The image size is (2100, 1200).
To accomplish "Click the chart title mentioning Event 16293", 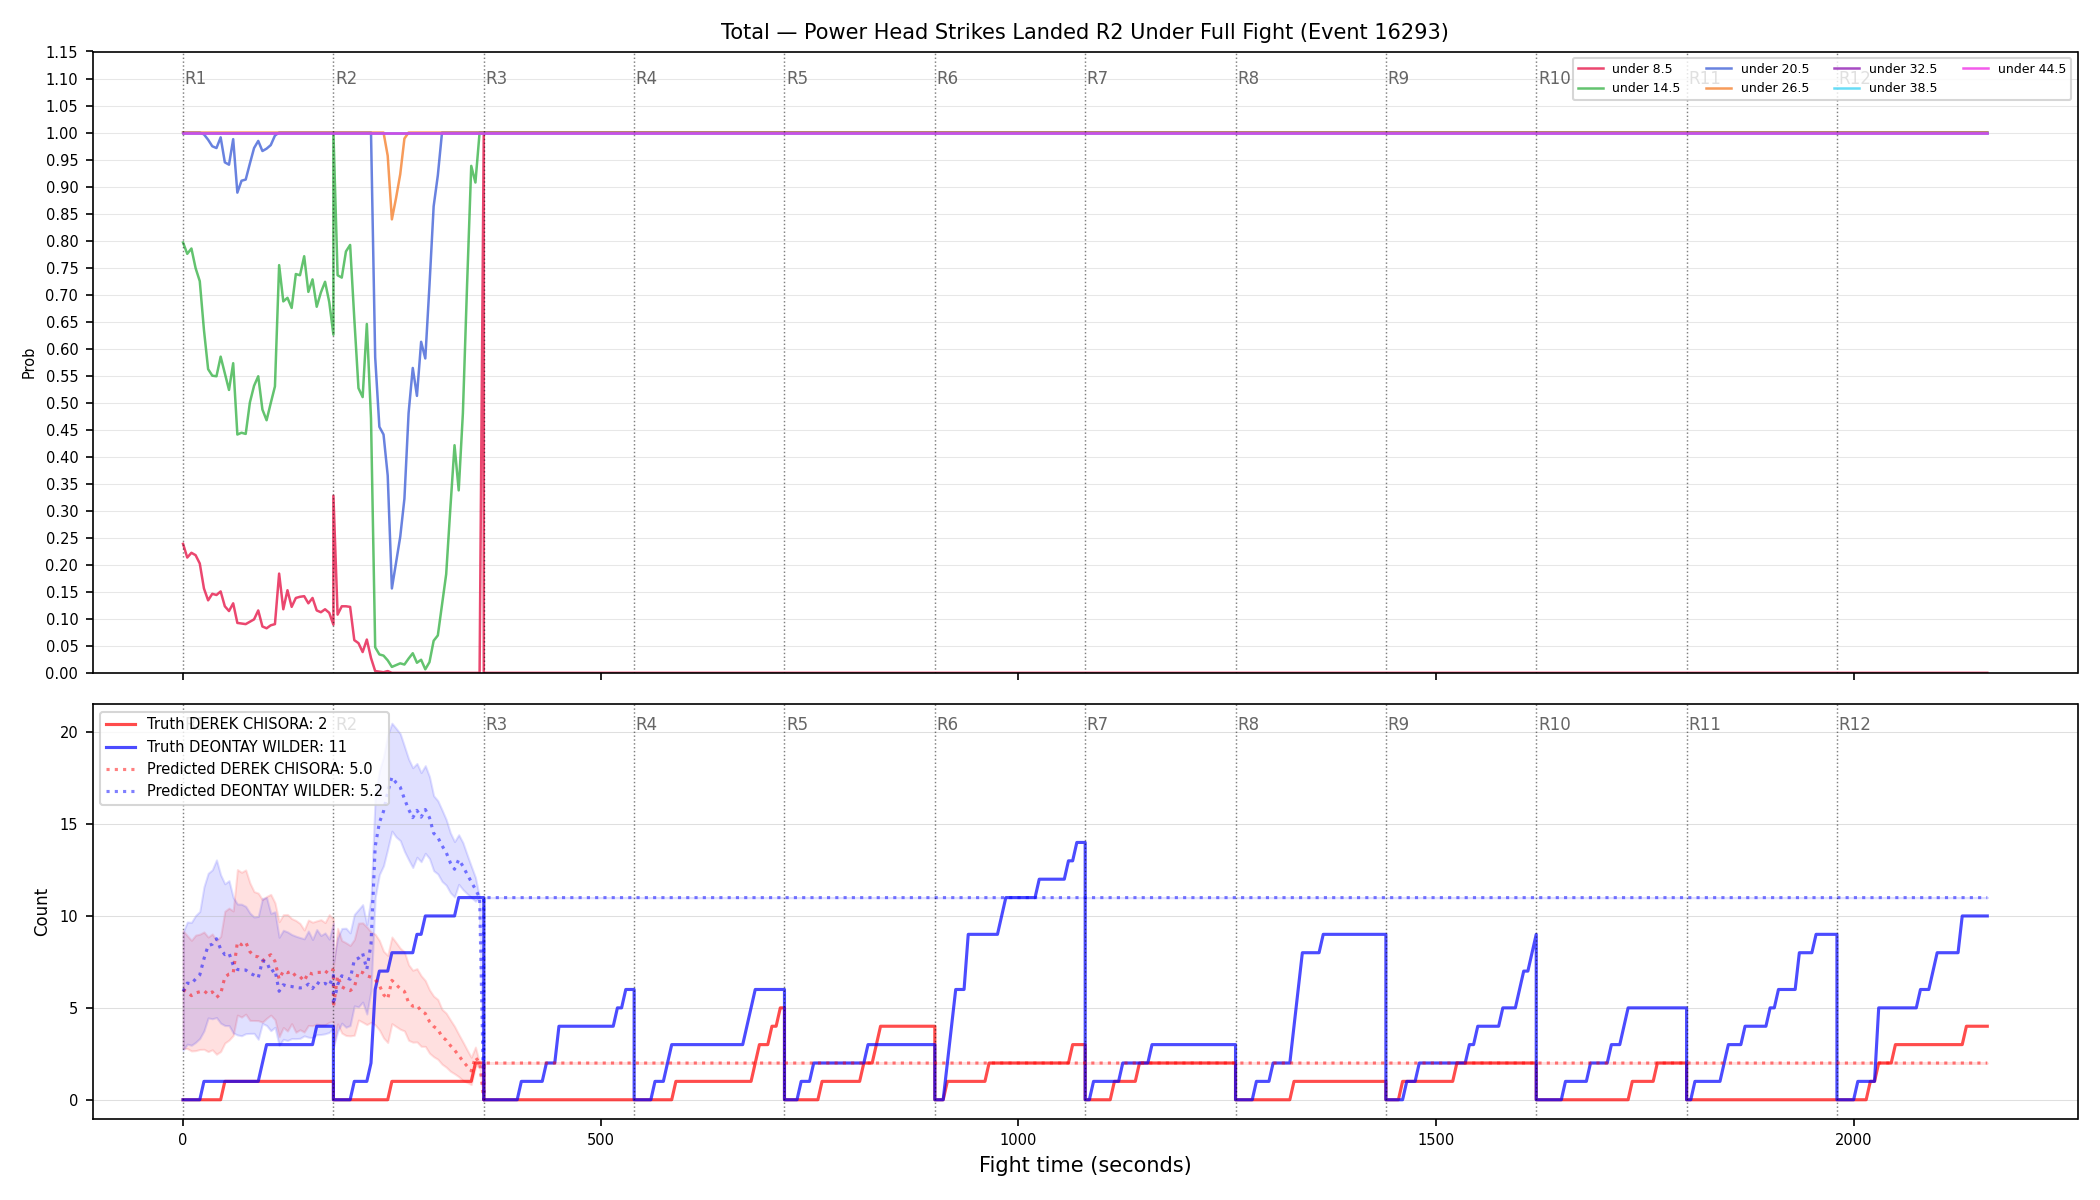I will 1084,32.
